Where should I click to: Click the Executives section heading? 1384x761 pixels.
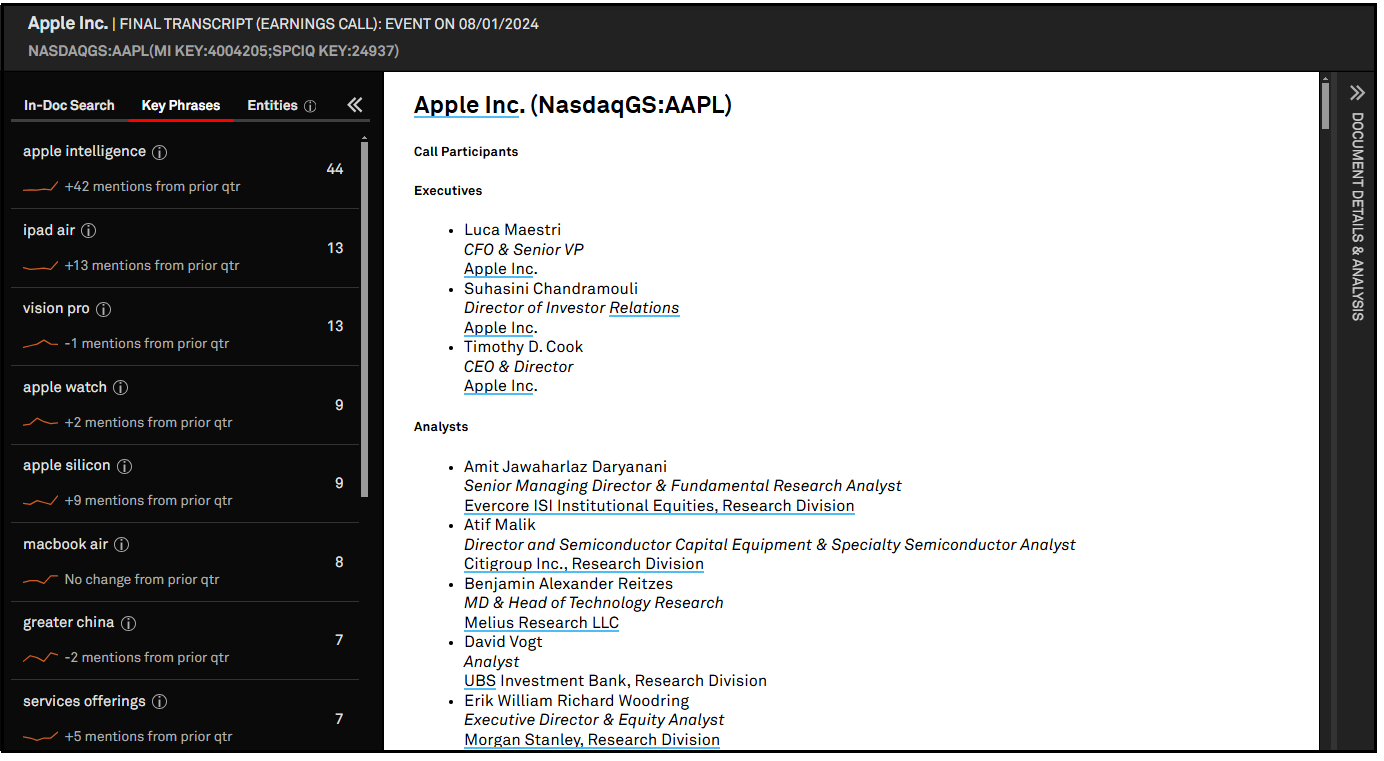[x=448, y=191]
